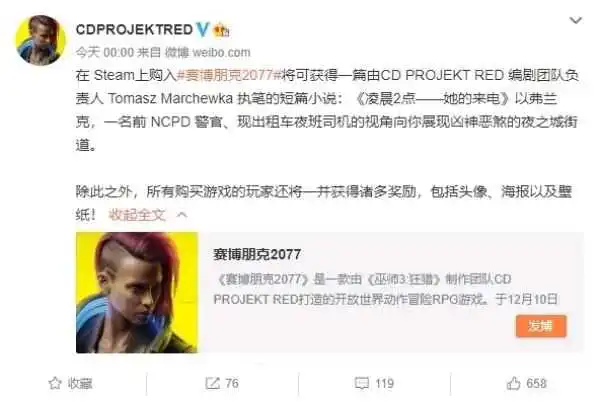Viewport: 600px width, 403px height.
Task: Click the repost count 76
Action: coord(232,383)
